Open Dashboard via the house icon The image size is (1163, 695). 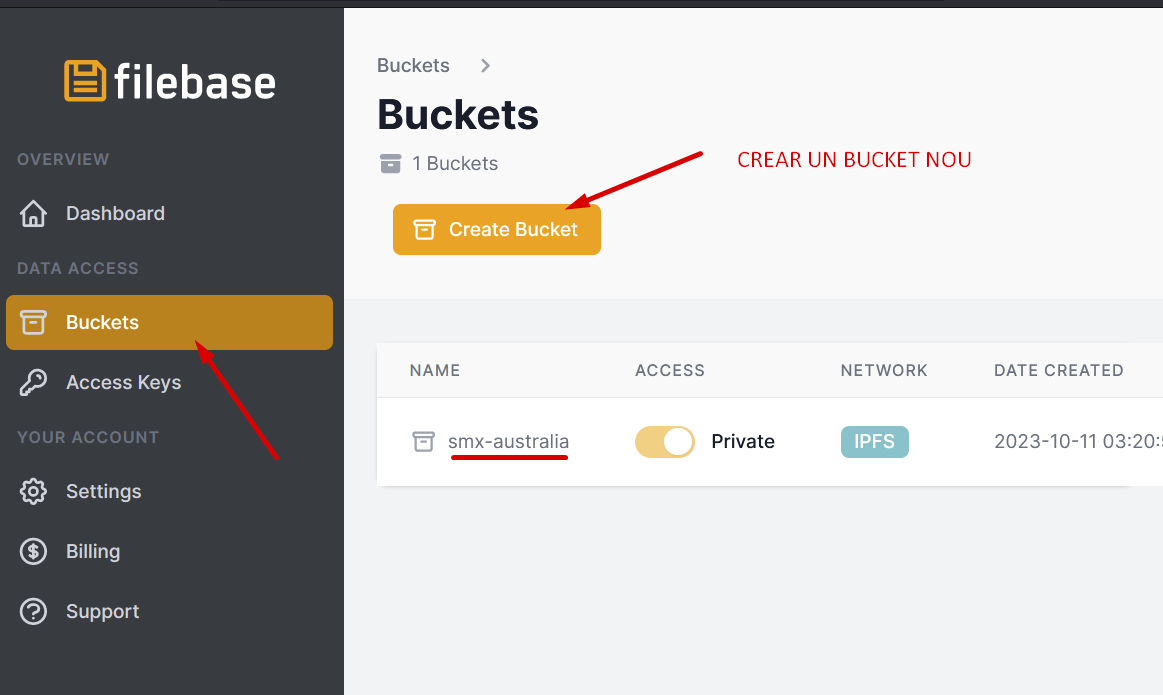(x=33, y=214)
